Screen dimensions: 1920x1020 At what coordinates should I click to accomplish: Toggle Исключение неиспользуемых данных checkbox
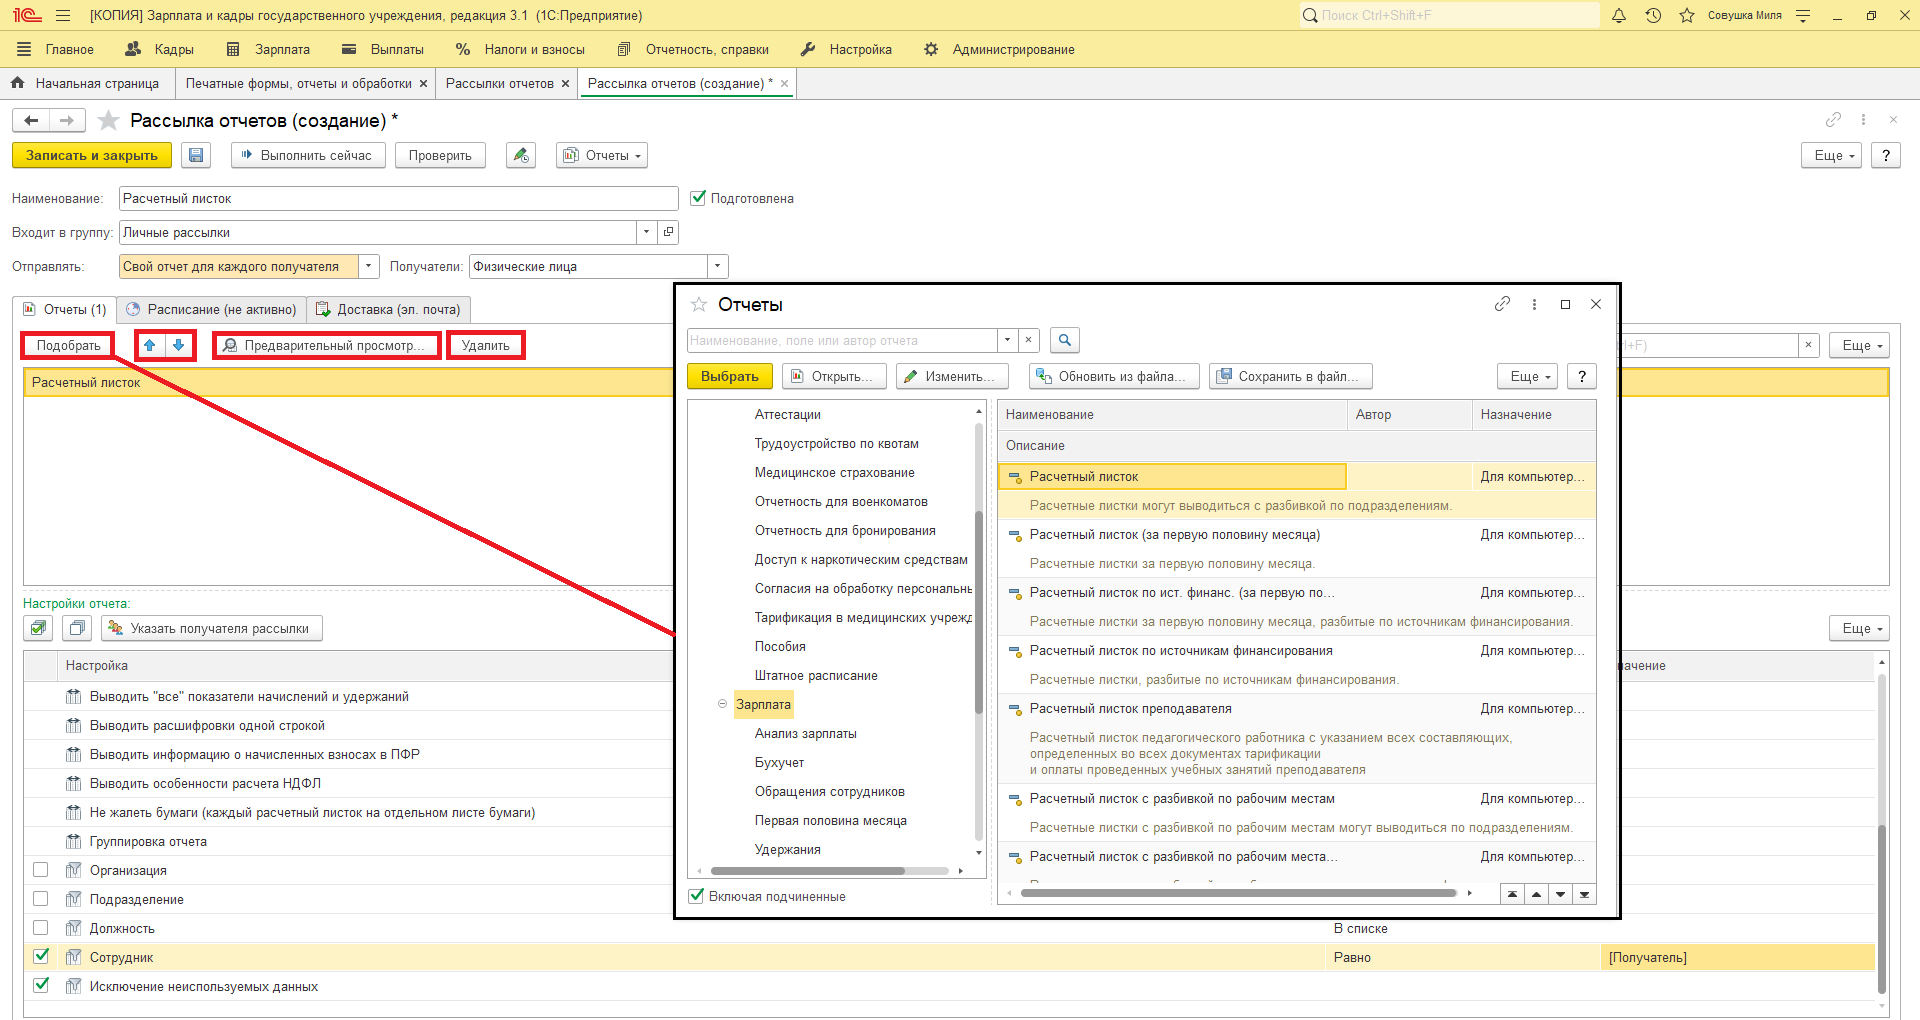point(41,985)
